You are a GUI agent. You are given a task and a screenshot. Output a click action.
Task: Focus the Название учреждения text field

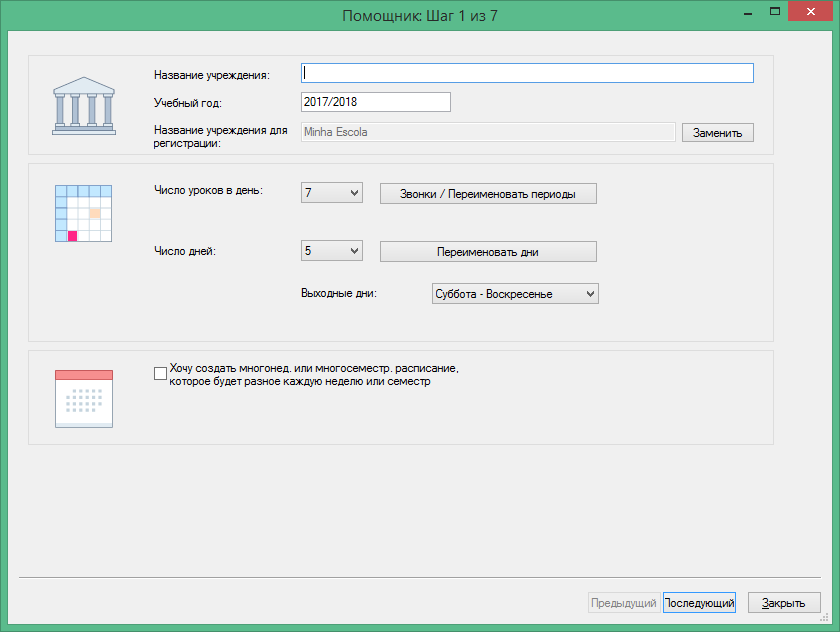tap(527, 73)
